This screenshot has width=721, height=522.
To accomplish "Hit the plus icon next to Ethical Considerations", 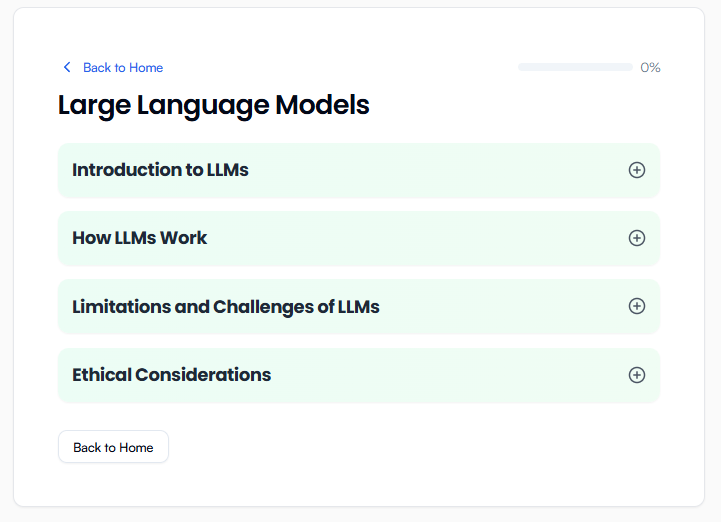I will (636, 375).
